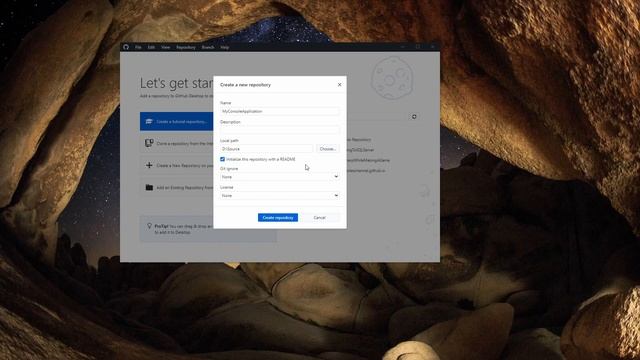Click the repository Name input field
Image resolution: width=640 pixels, height=360 pixels.
[x=280, y=111]
